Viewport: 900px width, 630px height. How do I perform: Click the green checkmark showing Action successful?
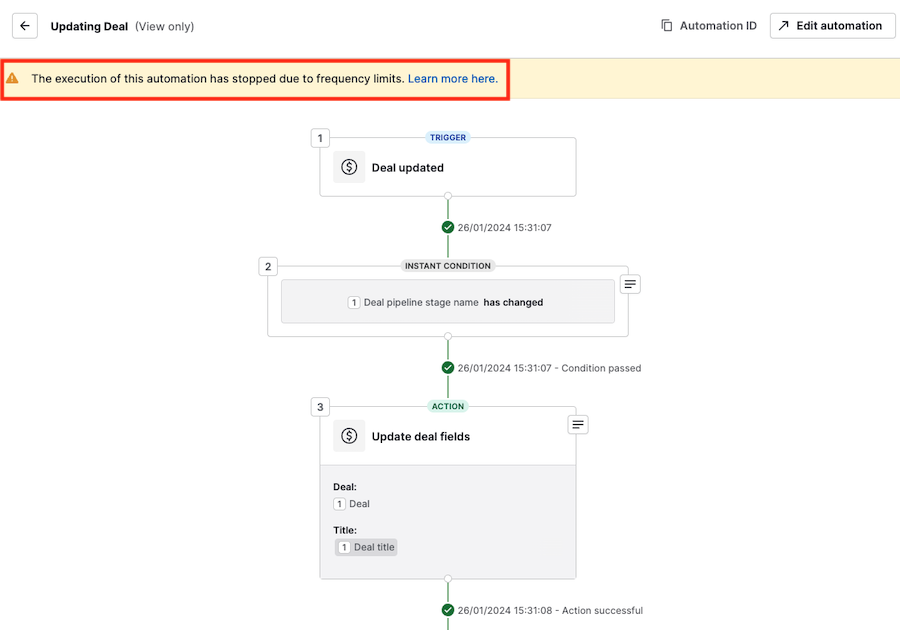pos(447,610)
